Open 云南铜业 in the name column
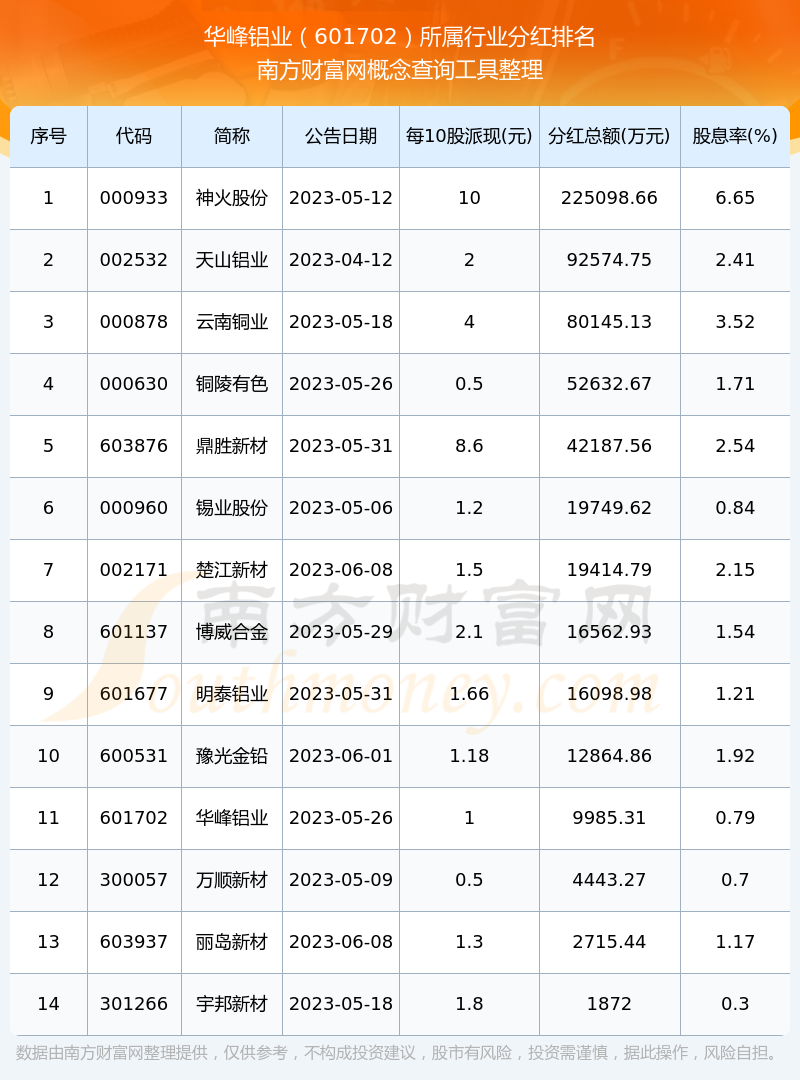800x1080 pixels. tap(232, 322)
